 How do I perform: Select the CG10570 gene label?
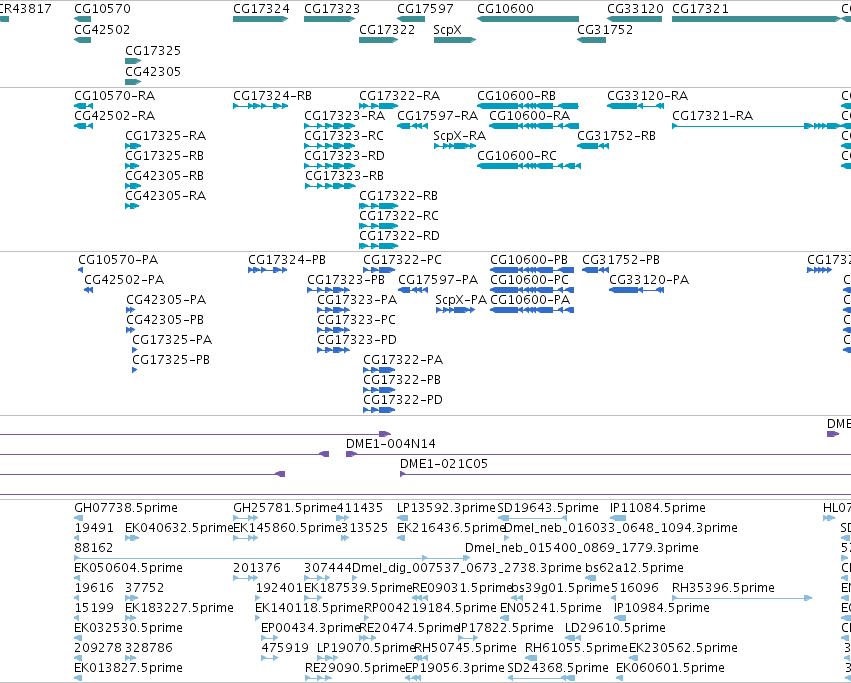coord(102,9)
